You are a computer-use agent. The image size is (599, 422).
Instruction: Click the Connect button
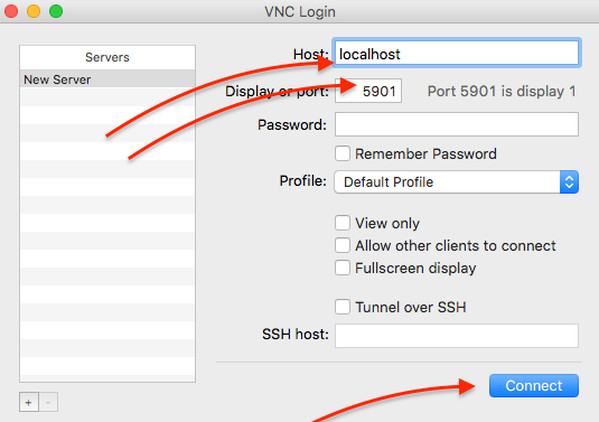pos(534,385)
